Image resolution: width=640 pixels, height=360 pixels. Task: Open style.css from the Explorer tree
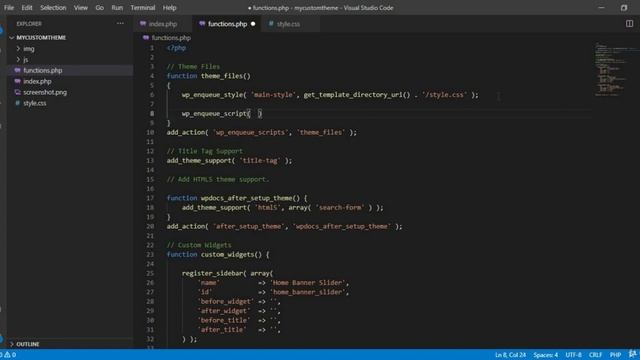[x=35, y=104]
